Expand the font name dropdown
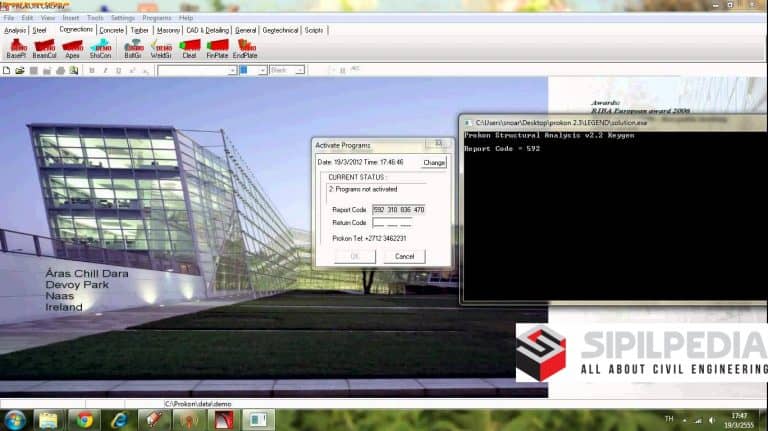768x431 pixels. point(231,70)
